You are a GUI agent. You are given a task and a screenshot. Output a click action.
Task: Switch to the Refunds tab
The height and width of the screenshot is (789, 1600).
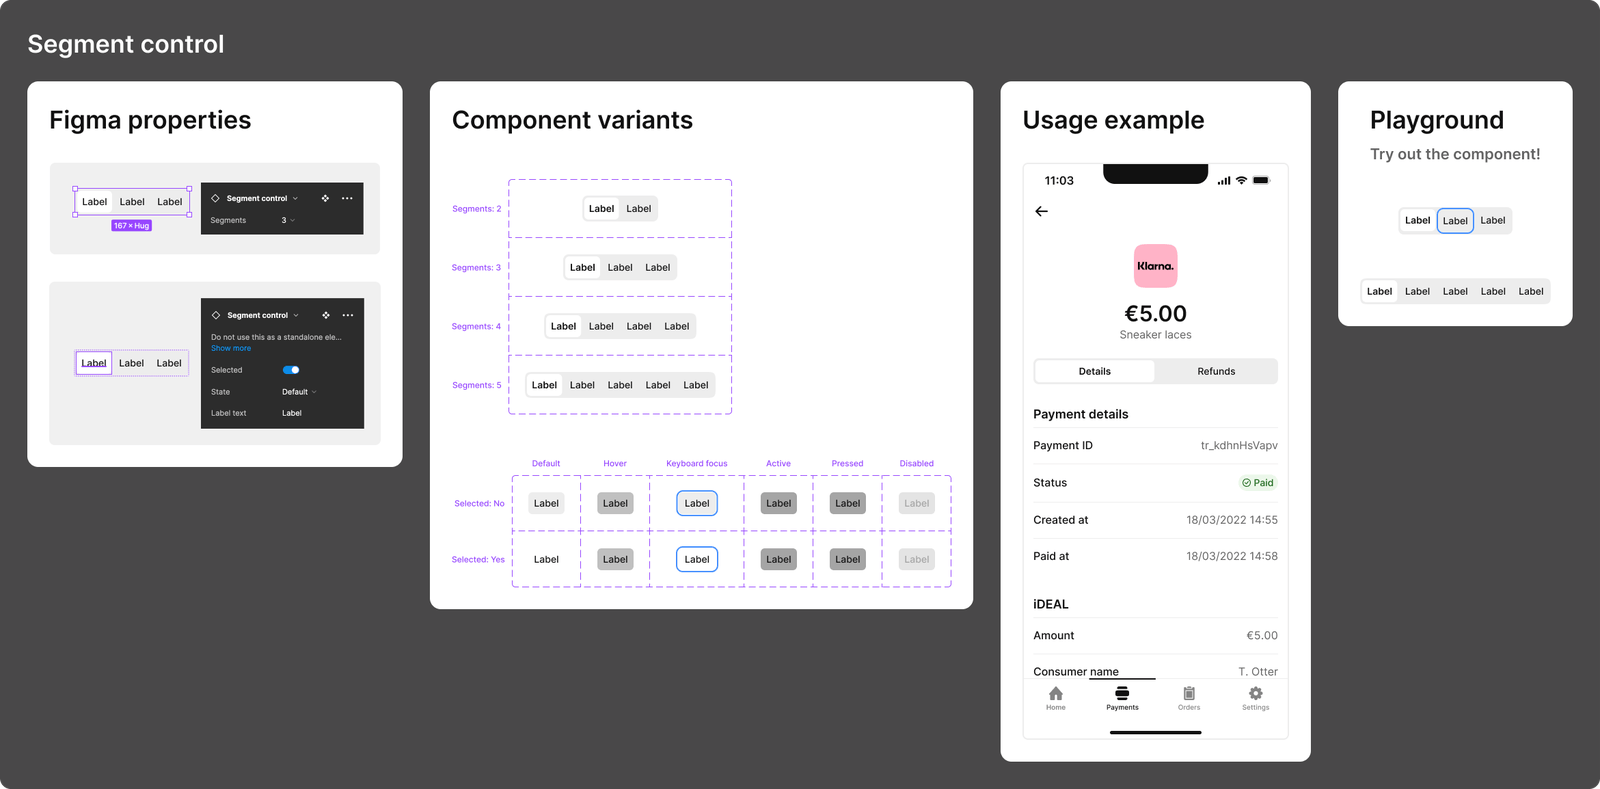[1216, 371]
